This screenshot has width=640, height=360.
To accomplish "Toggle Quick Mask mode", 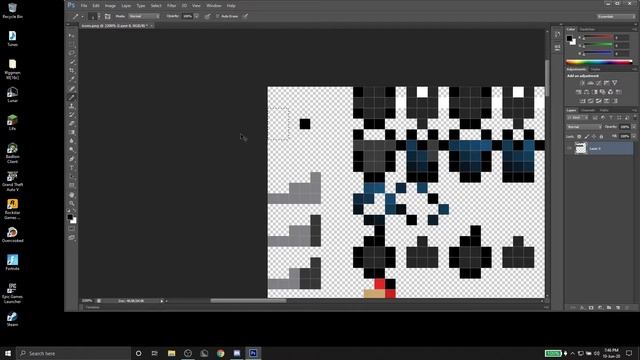I will tap(72, 229).
